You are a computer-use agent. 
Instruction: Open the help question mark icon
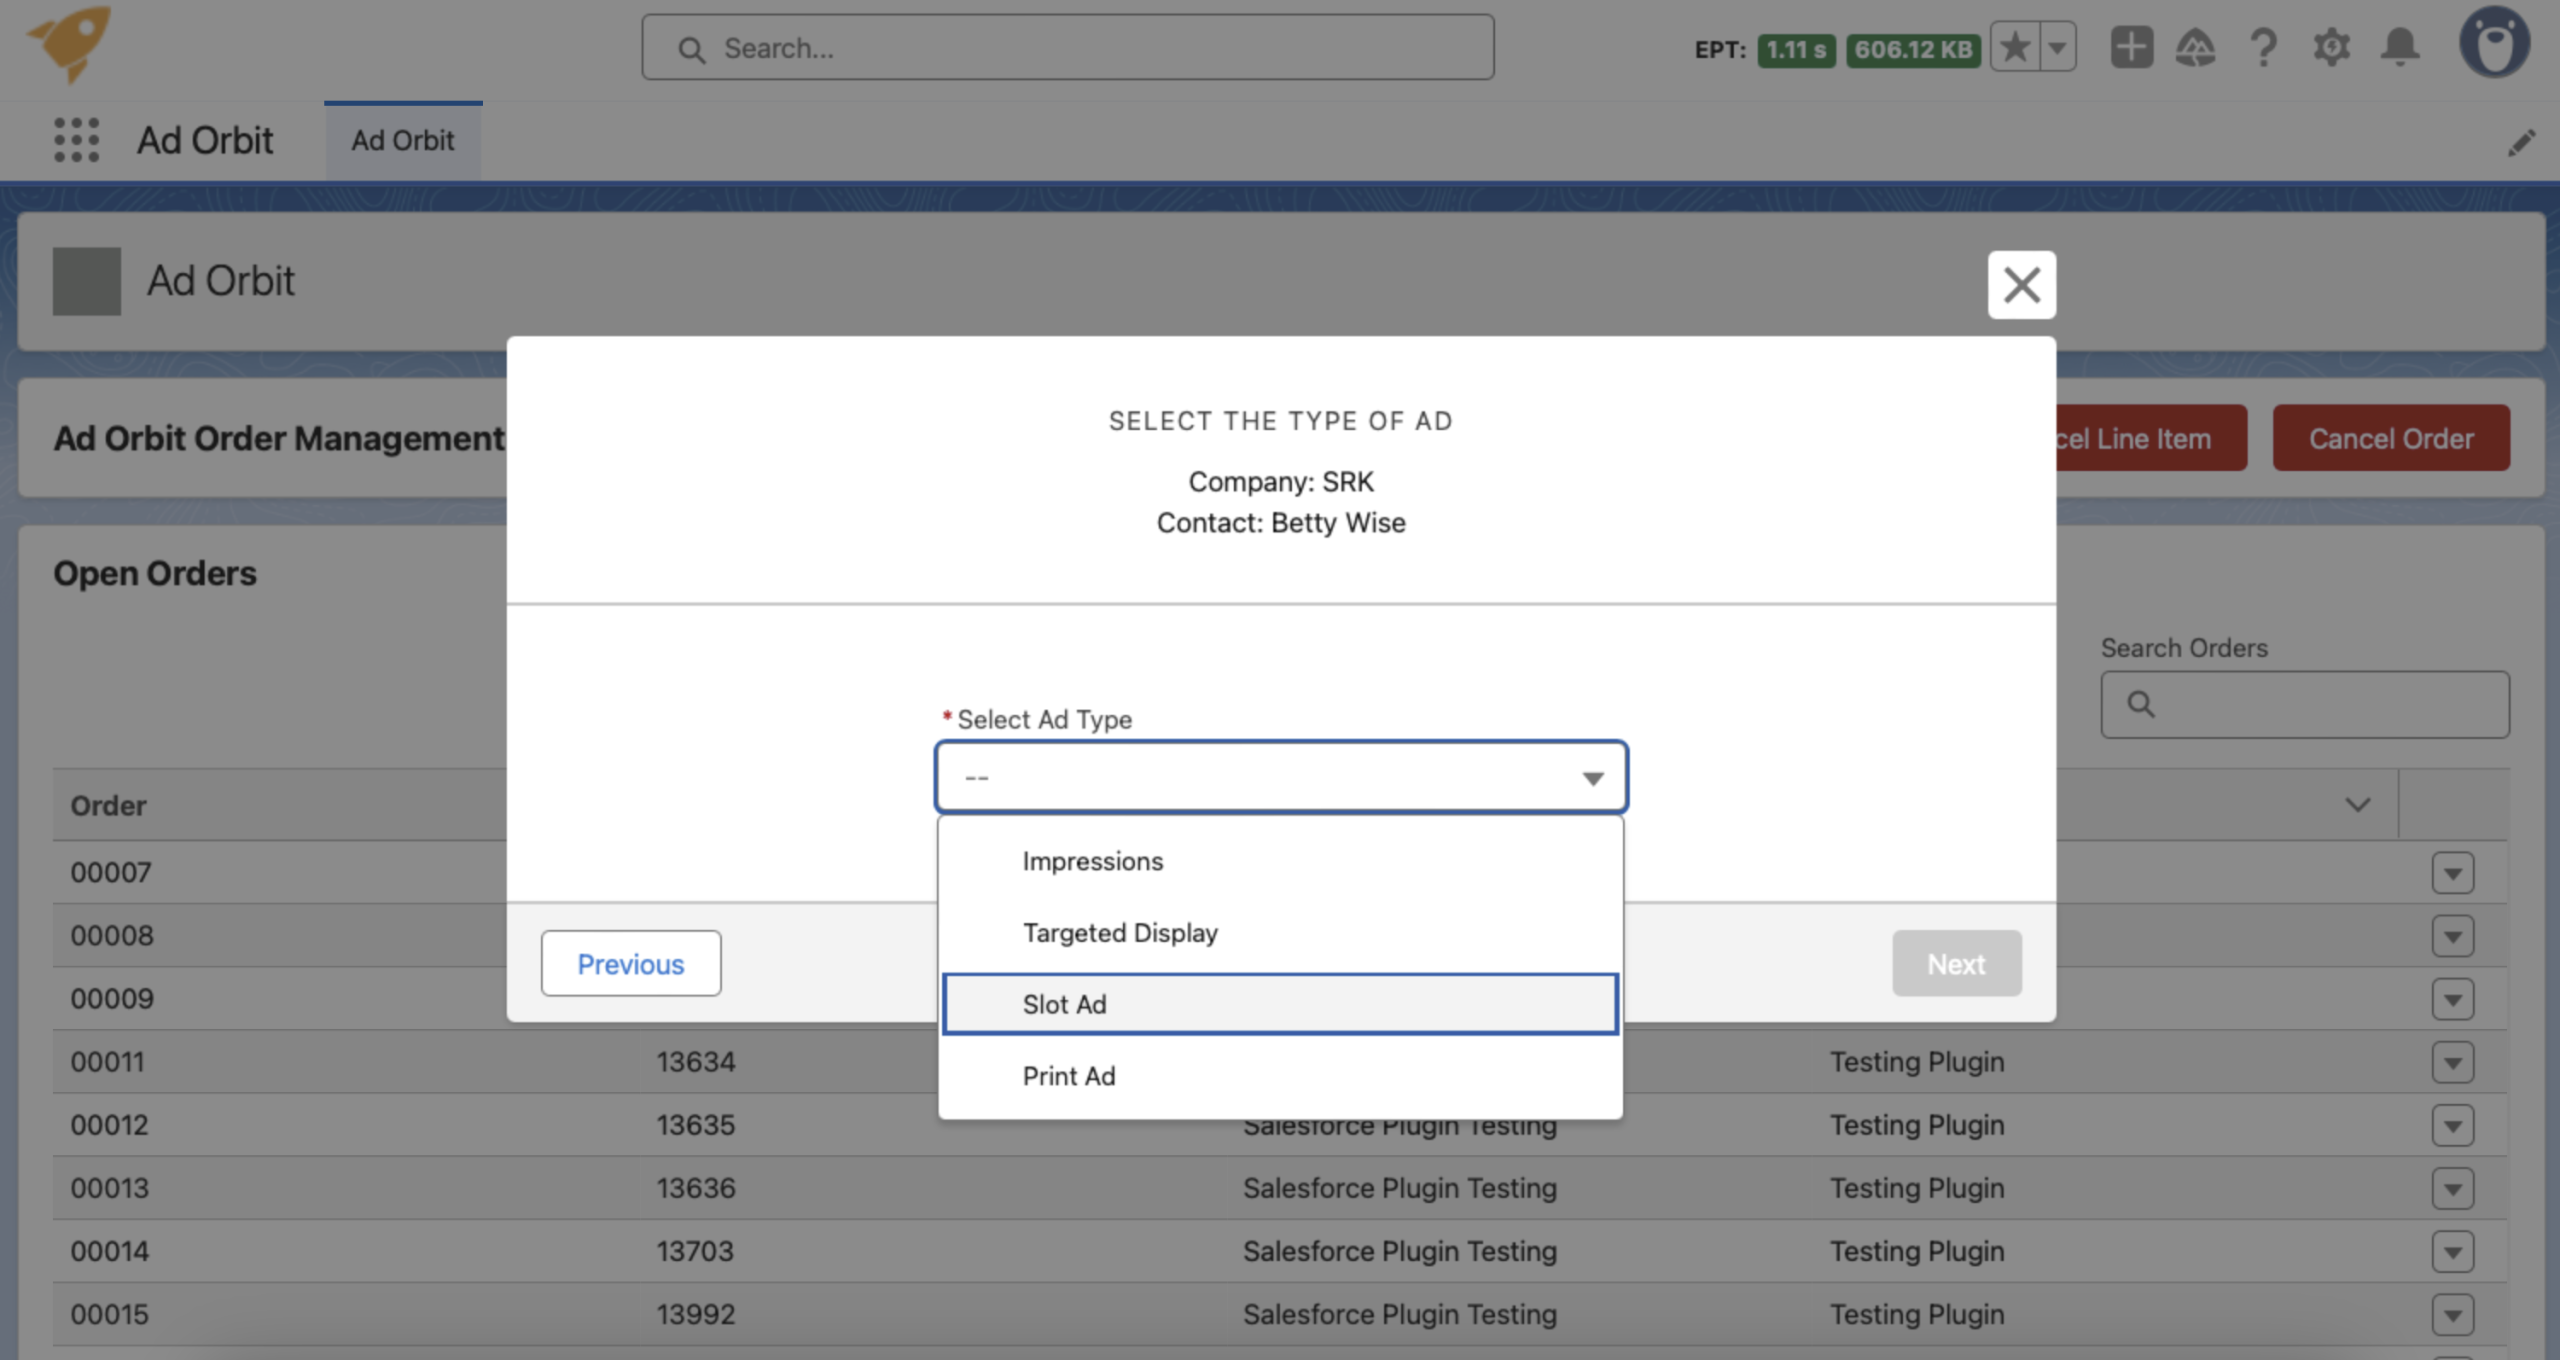pos(2263,47)
